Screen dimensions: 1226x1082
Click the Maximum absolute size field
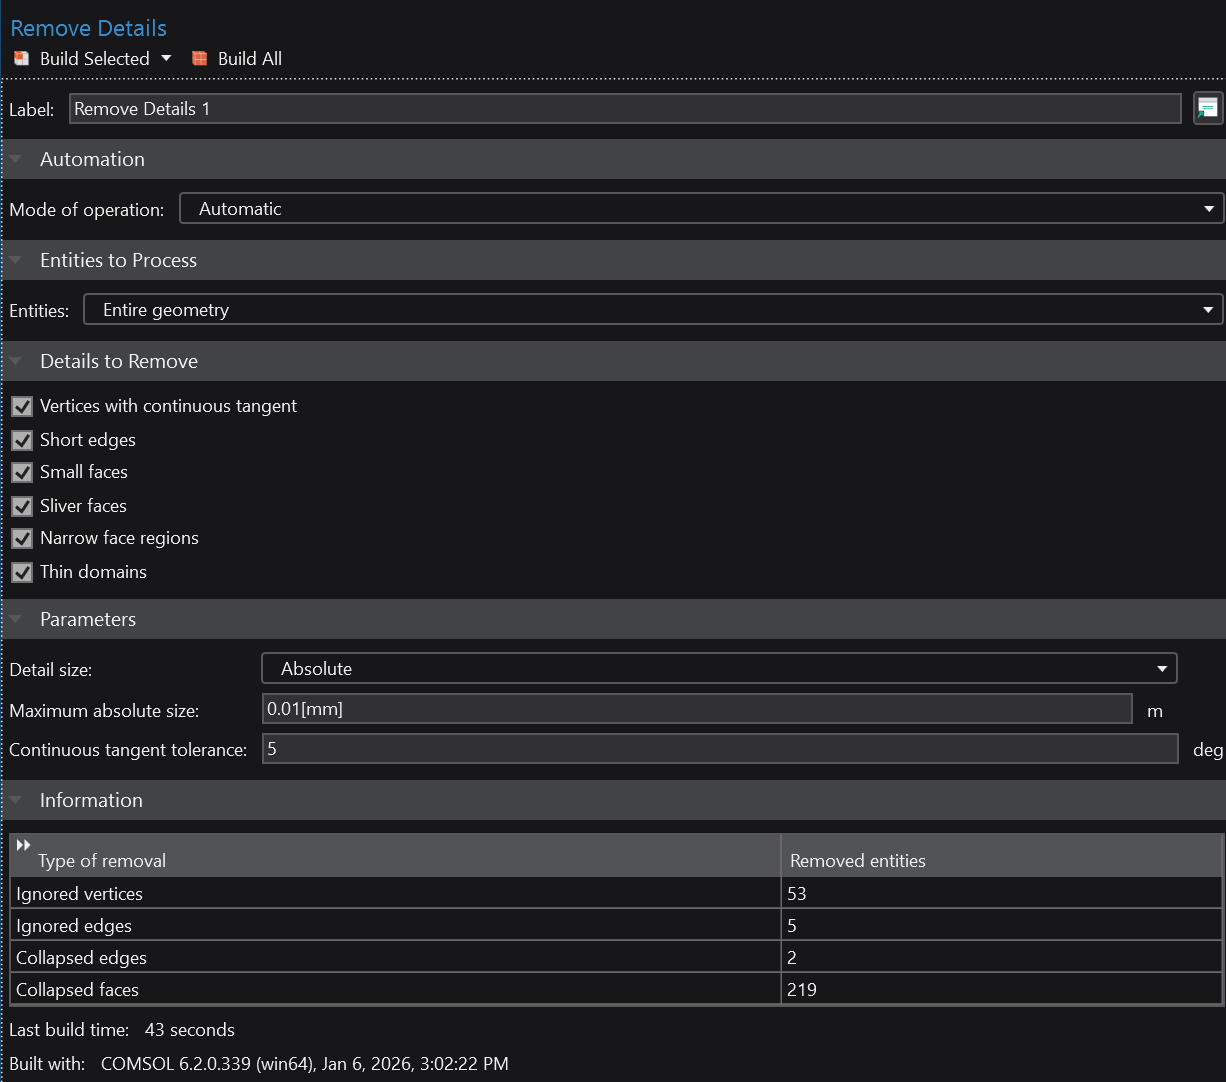[696, 710]
